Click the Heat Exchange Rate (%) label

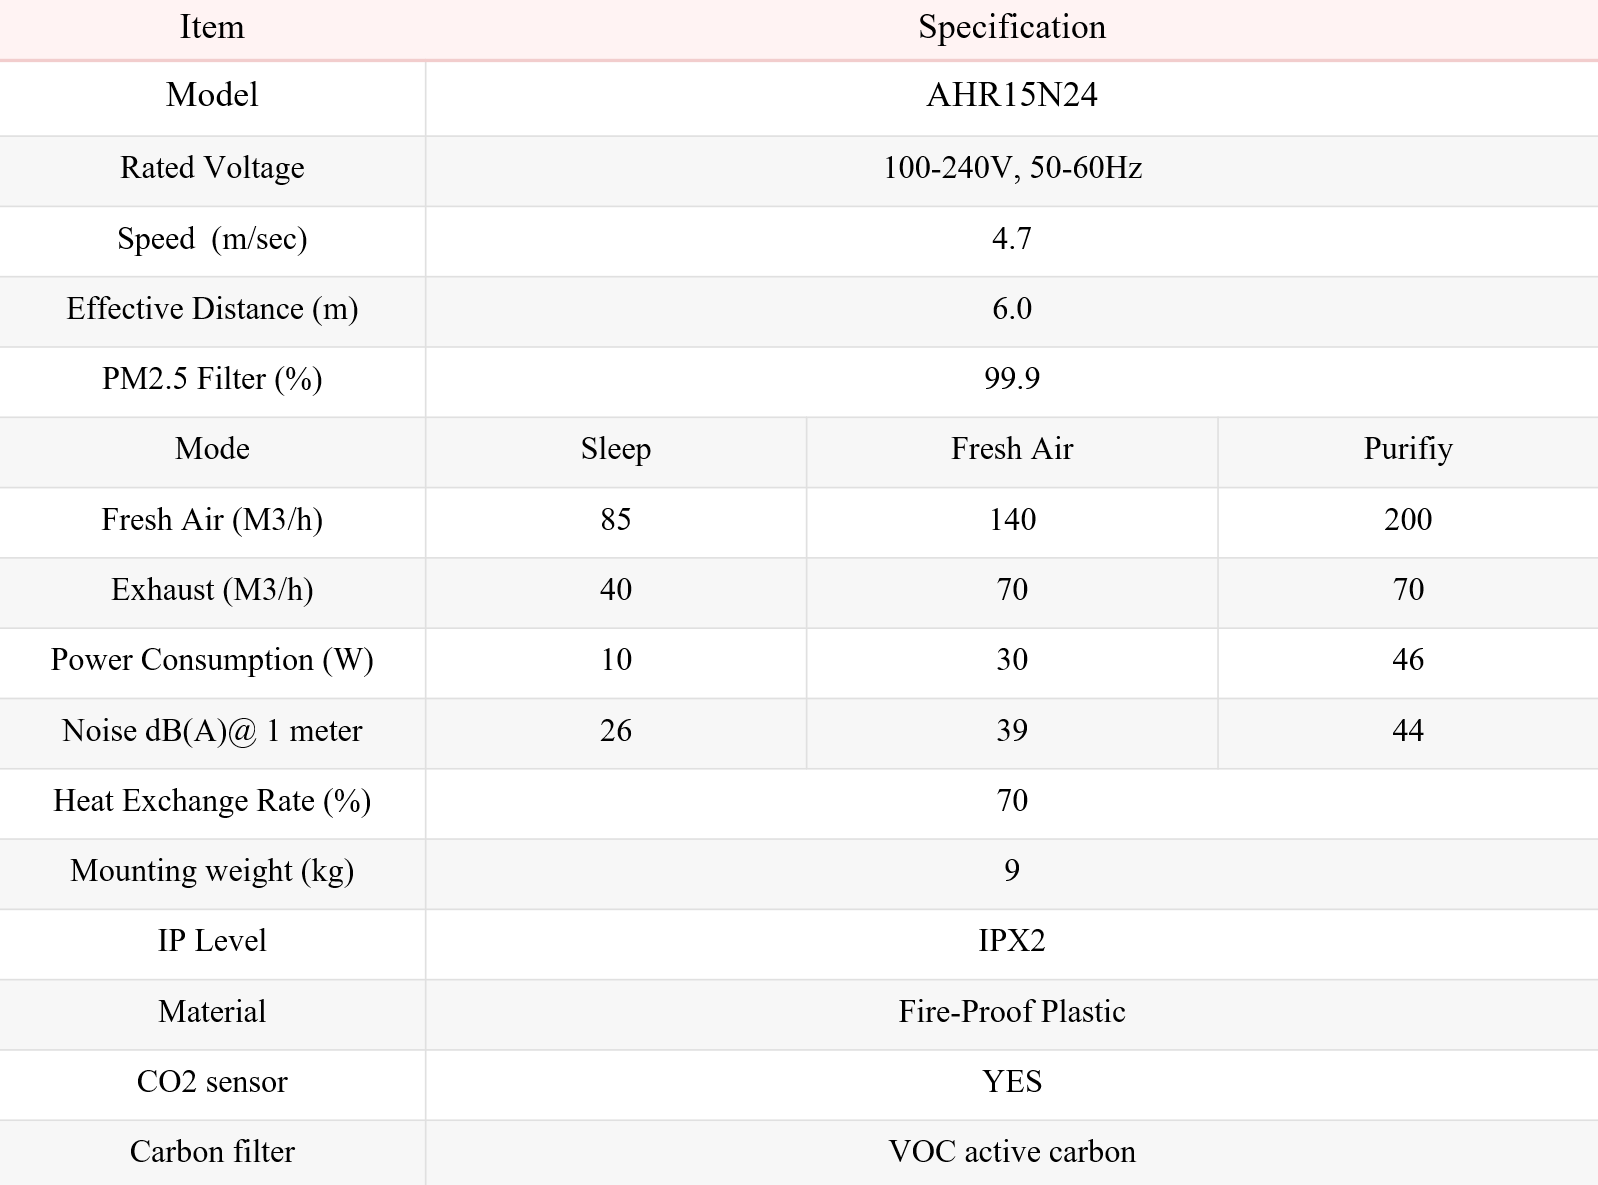pos(212,801)
